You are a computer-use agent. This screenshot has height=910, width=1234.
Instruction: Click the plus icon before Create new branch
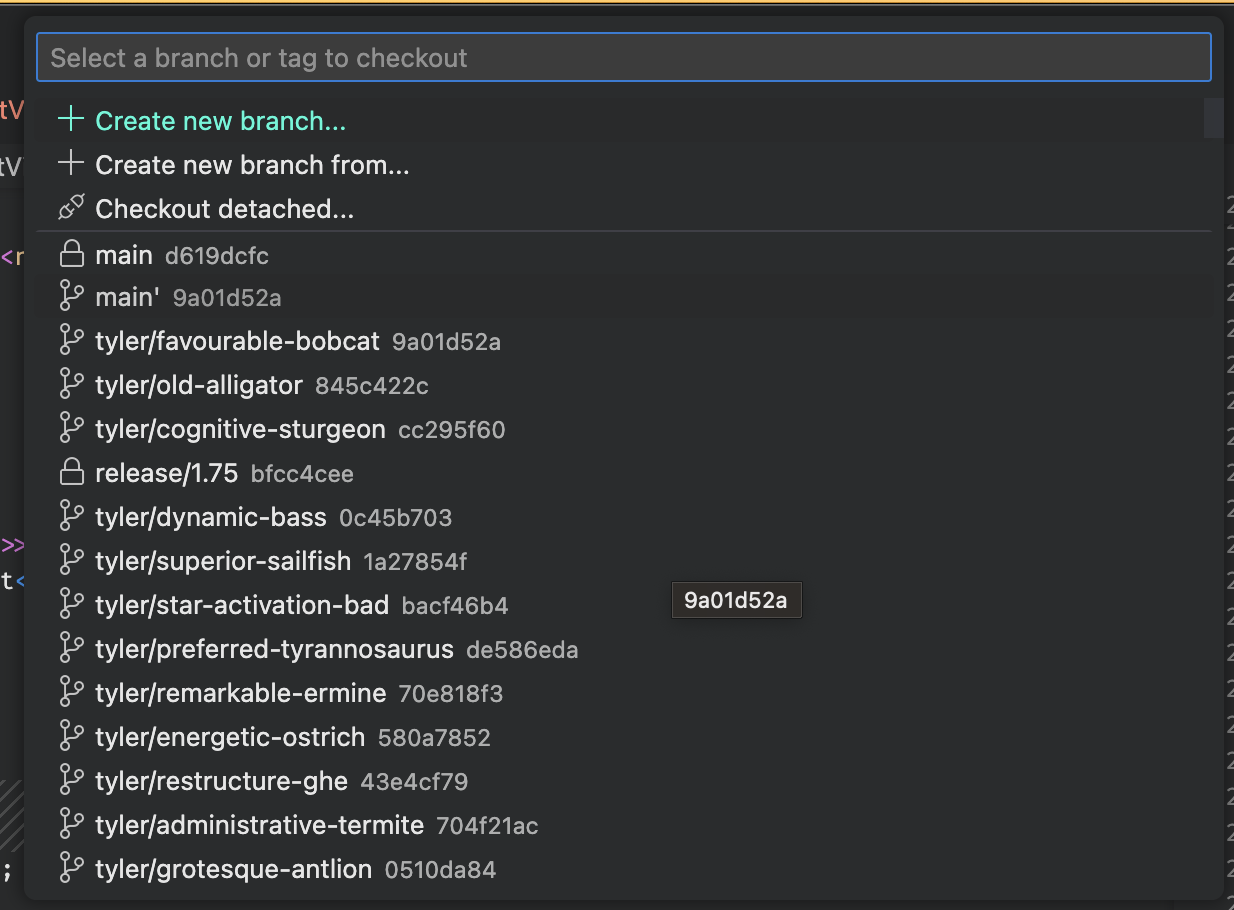(70, 118)
